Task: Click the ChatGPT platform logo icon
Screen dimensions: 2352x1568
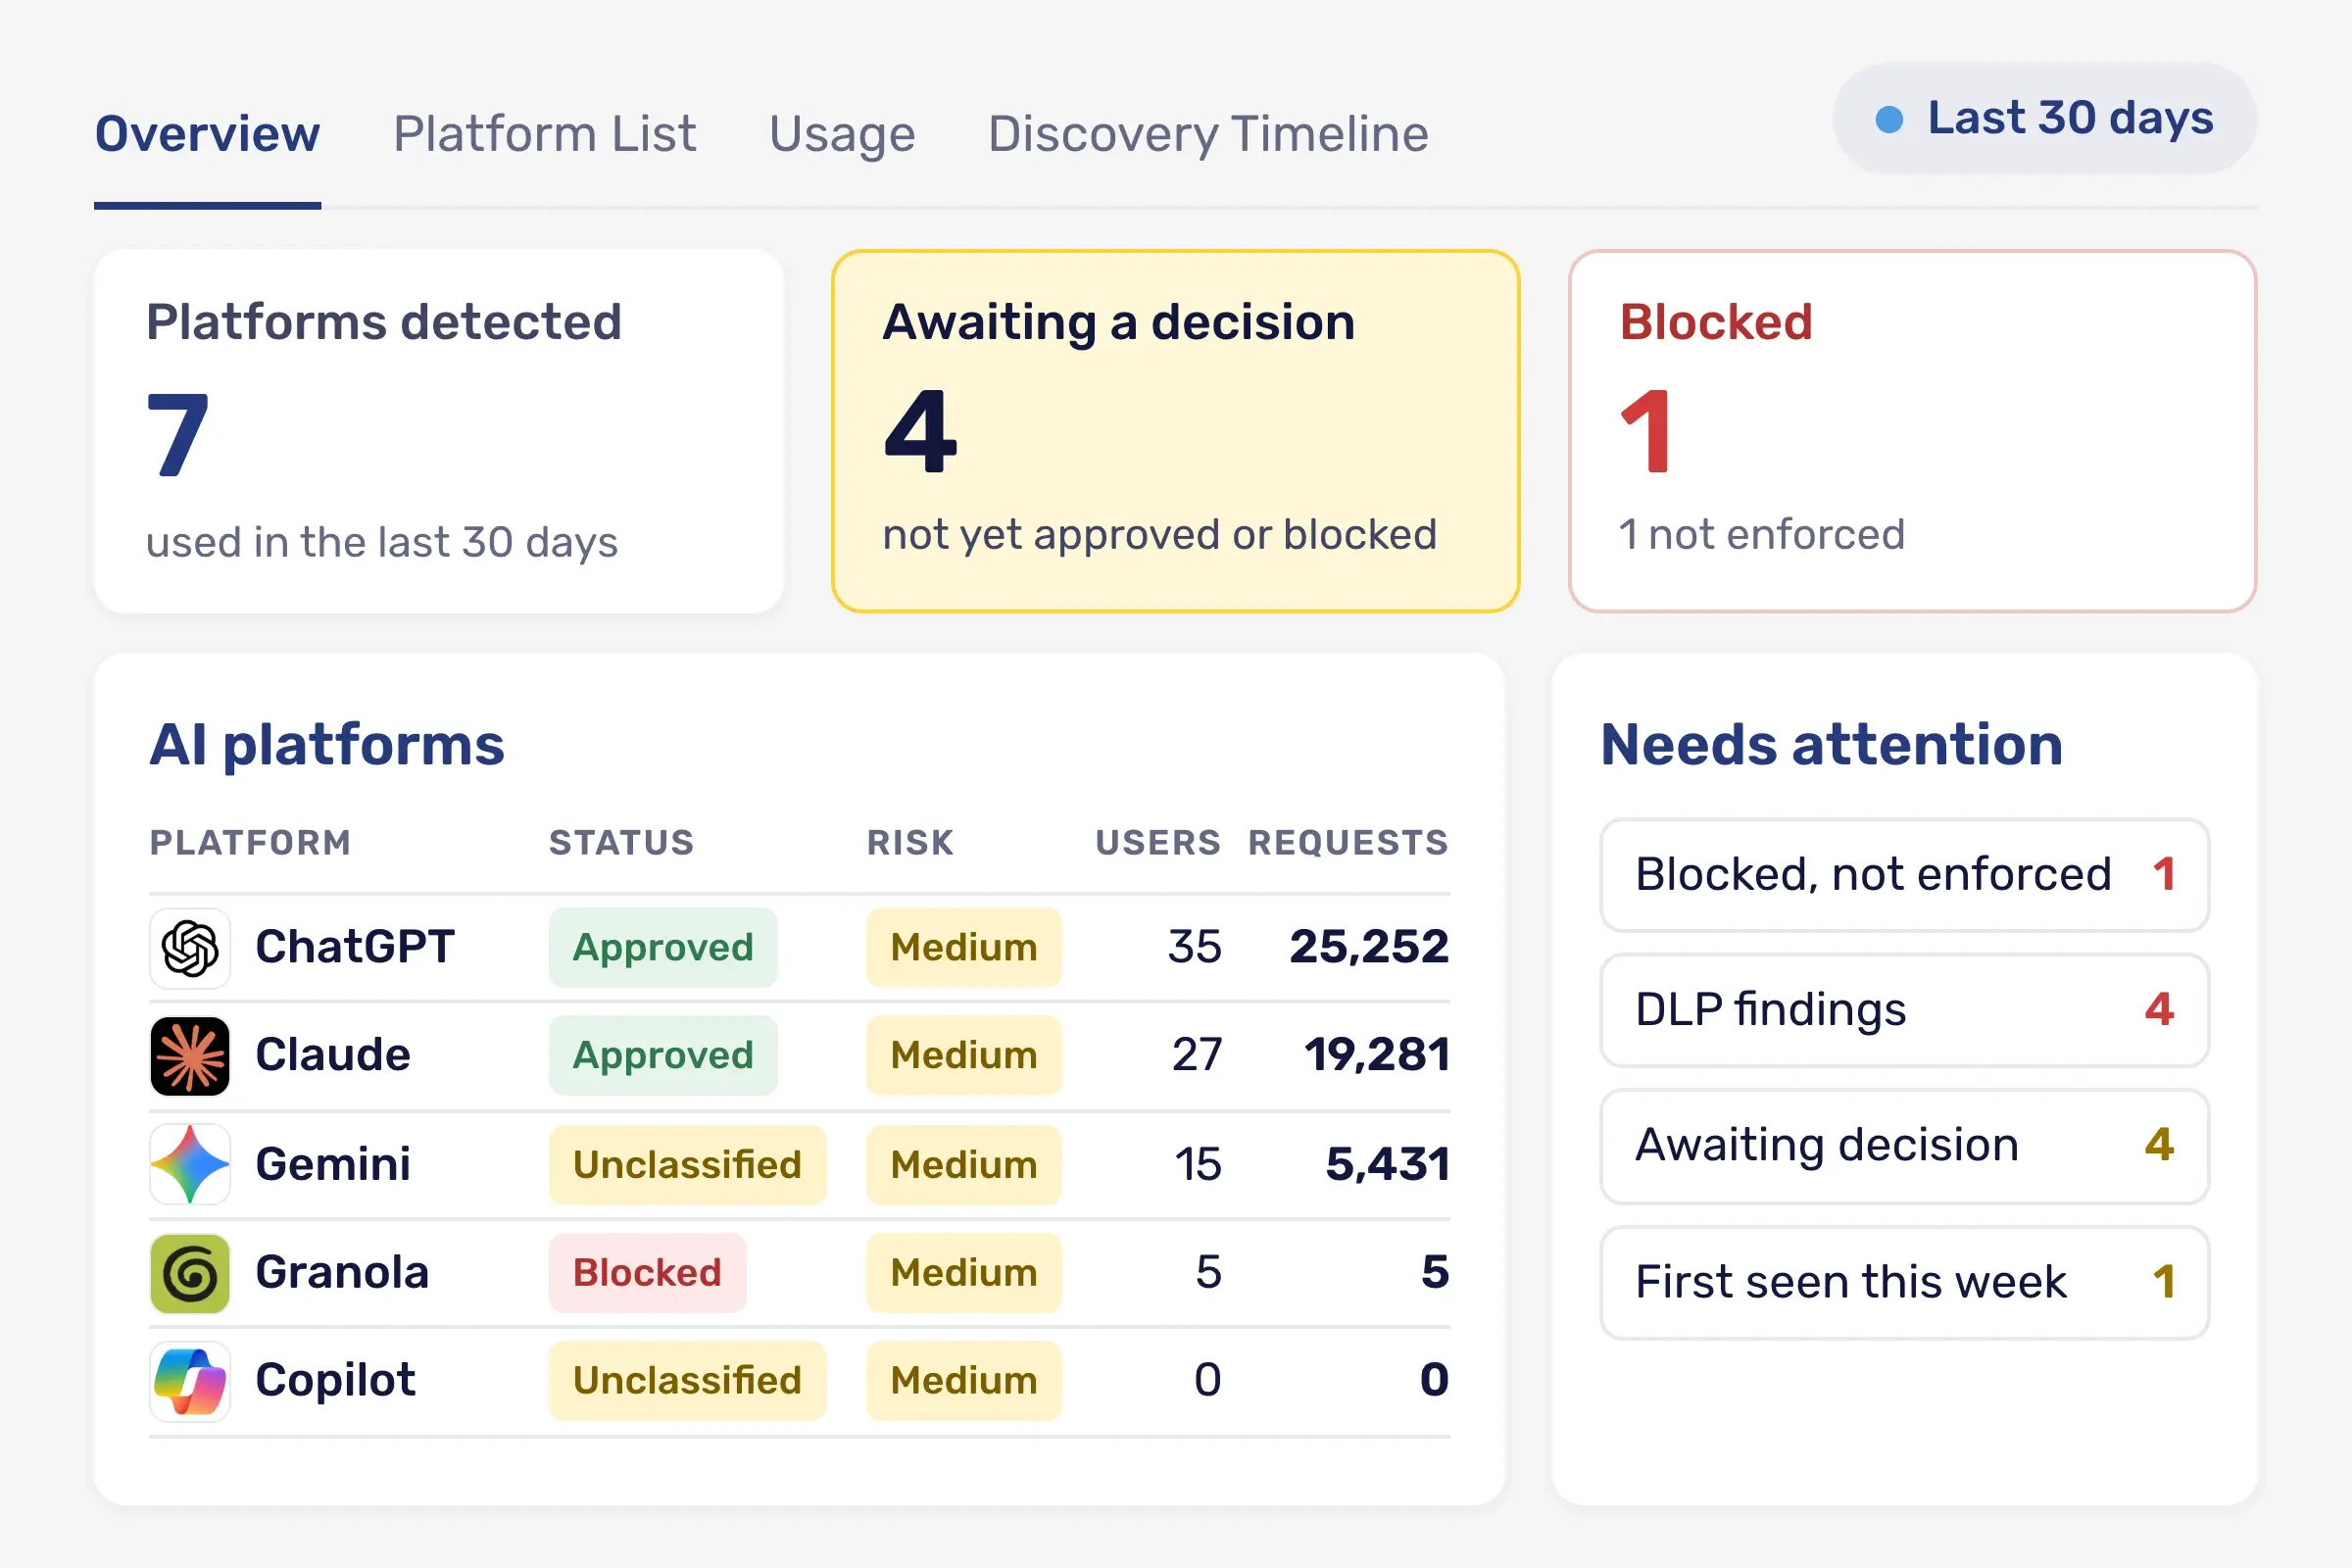Action: (x=190, y=947)
